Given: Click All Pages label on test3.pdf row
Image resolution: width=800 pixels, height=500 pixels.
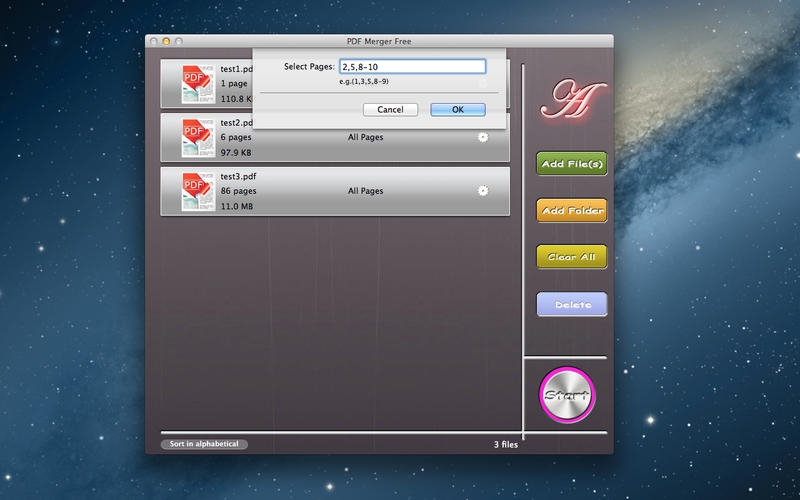Looking at the screenshot, I should point(365,190).
